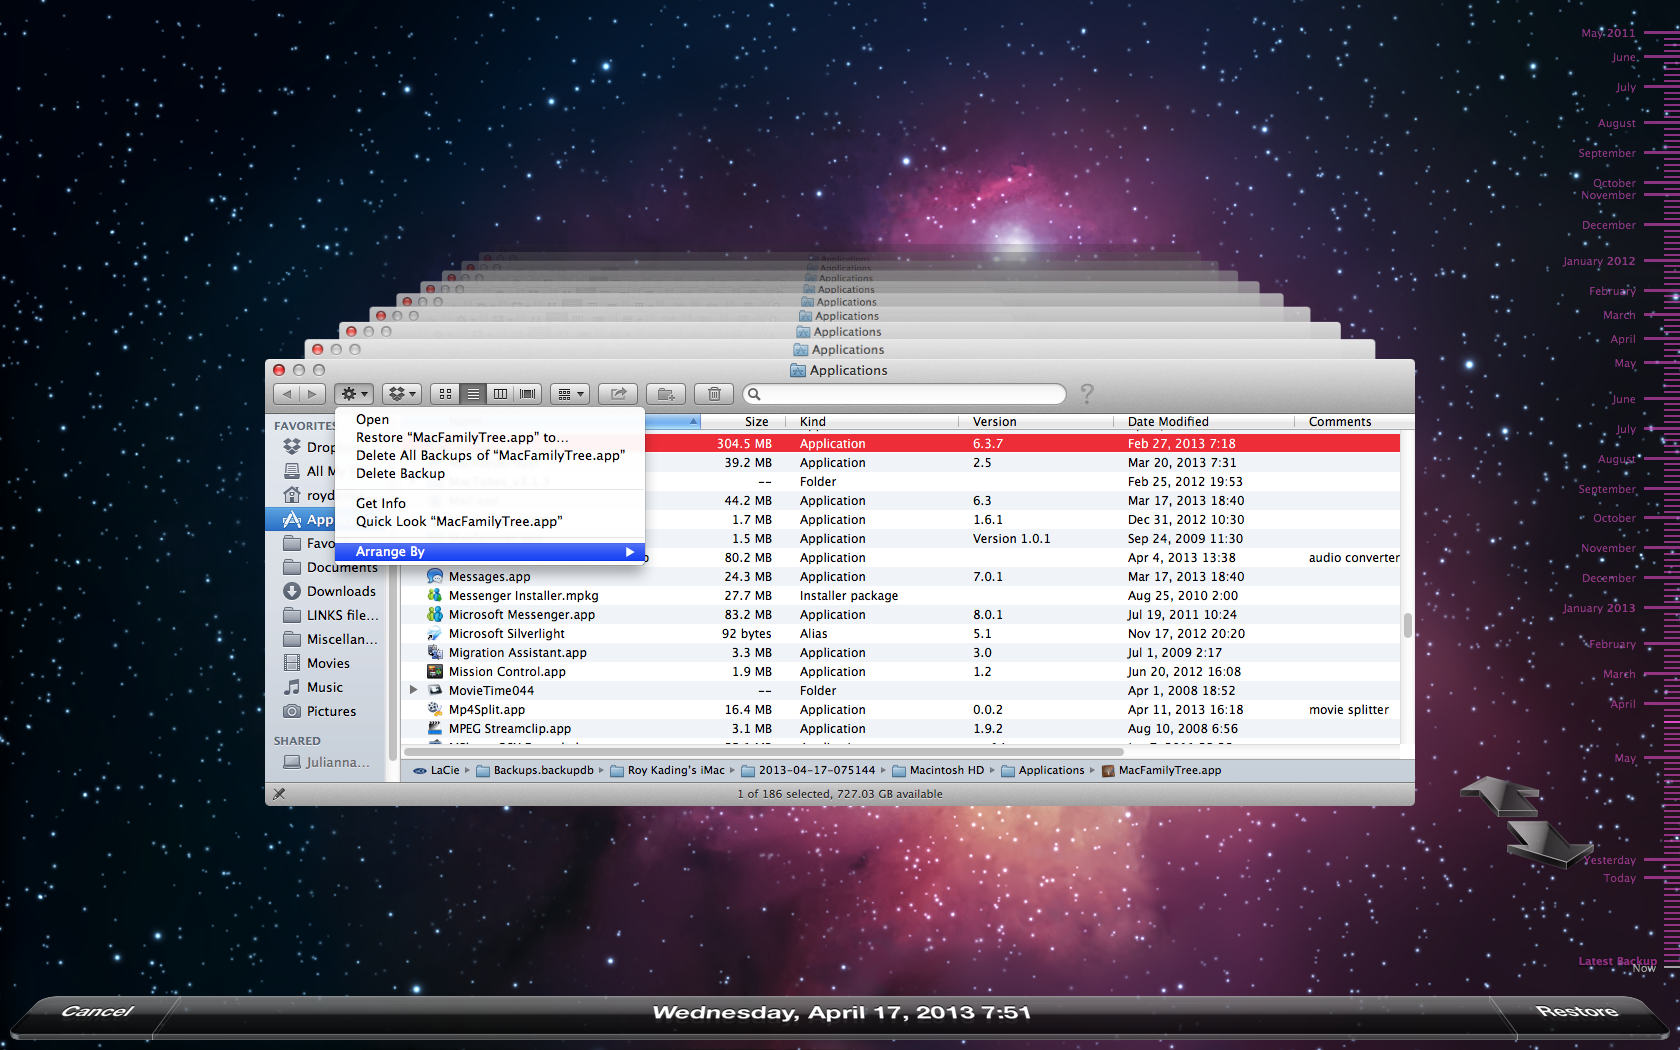The height and width of the screenshot is (1050, 1680).
Task: Go to Roy Kading's iMac in path bar
Action: (668, 771)
